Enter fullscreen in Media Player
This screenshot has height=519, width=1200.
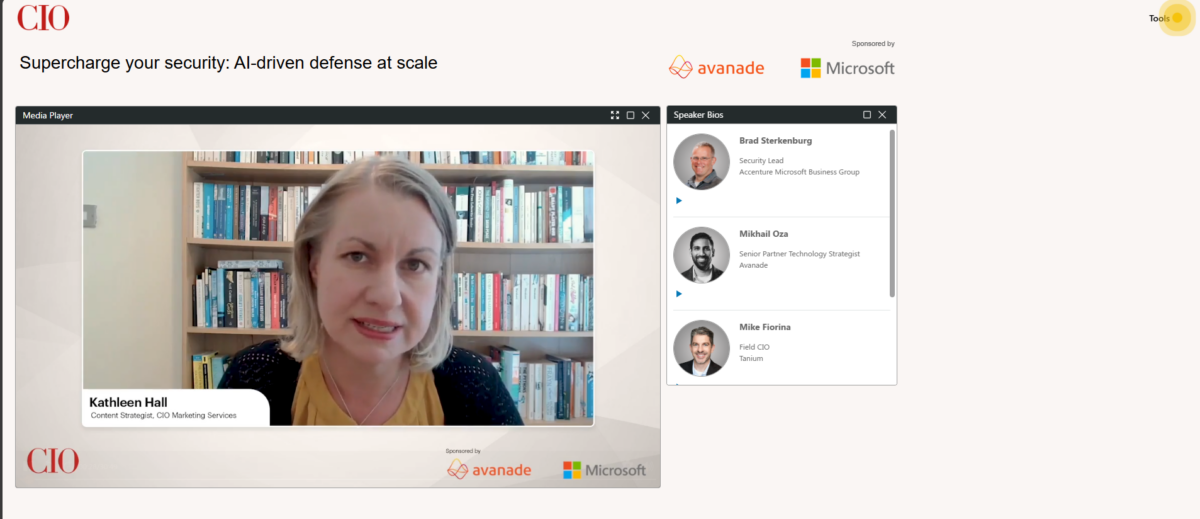(615, 115)
